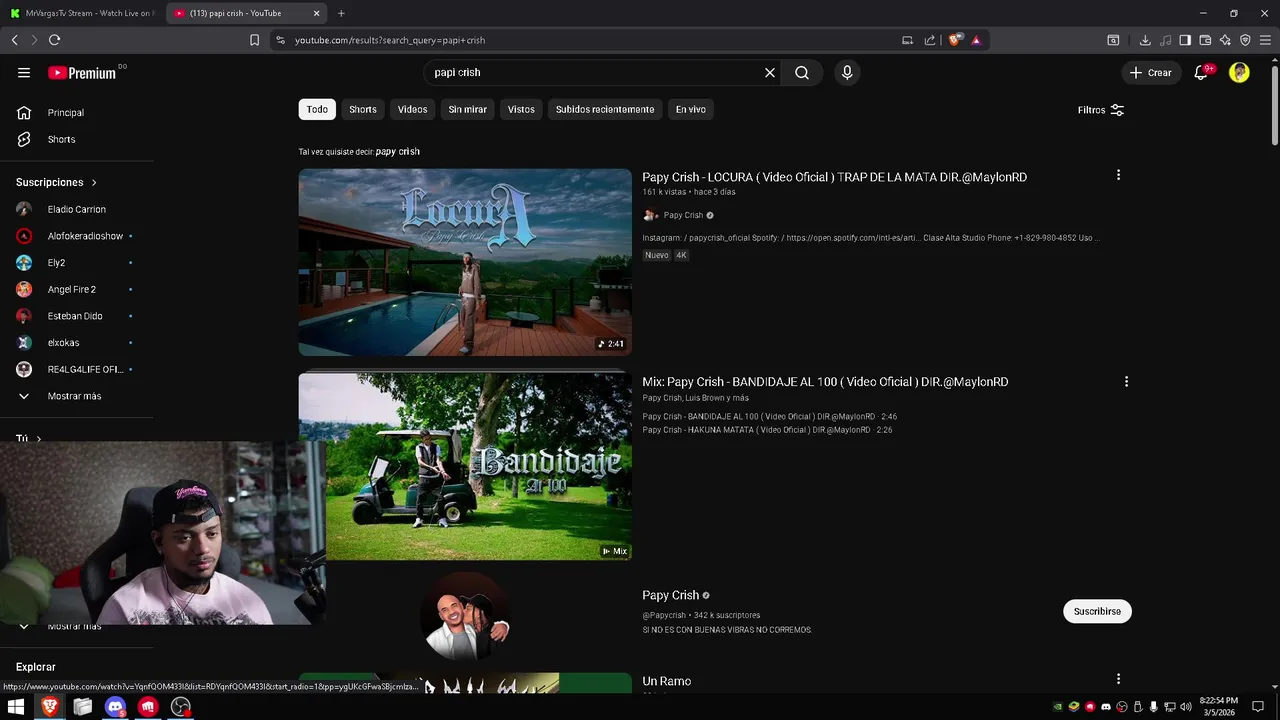Subscribe to Papy Crish with Suscribirse
This screenshot has width=1280, height=720.
click(1097, 611)
